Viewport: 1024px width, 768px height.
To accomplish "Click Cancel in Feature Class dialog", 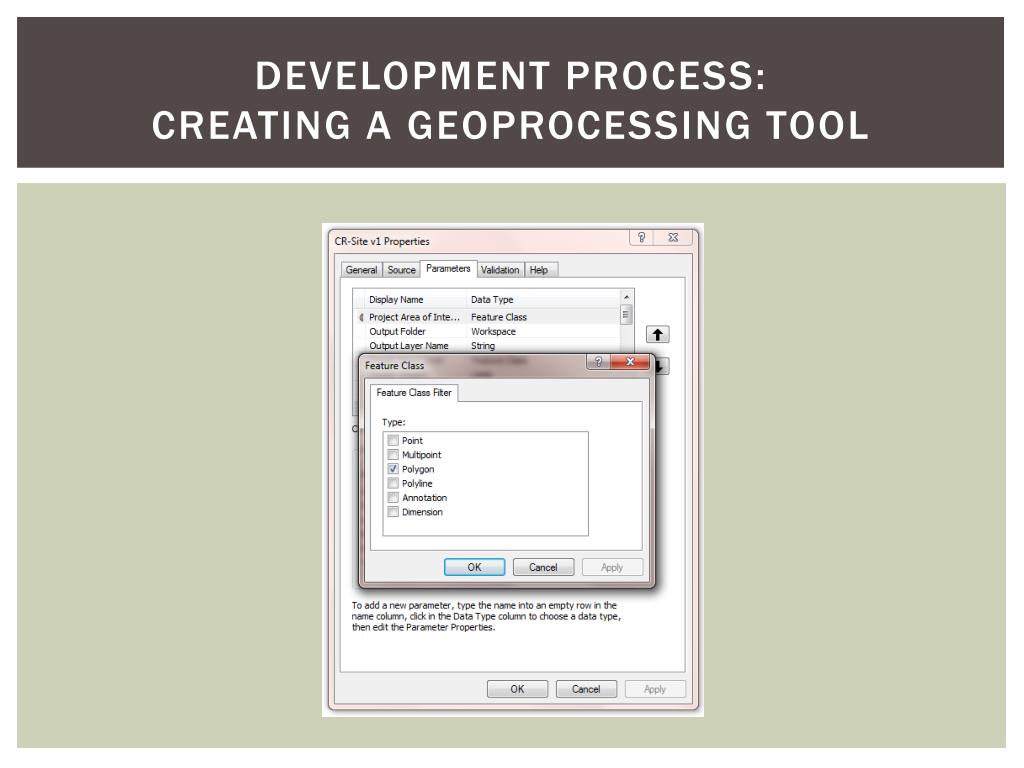I will point(543,567).
